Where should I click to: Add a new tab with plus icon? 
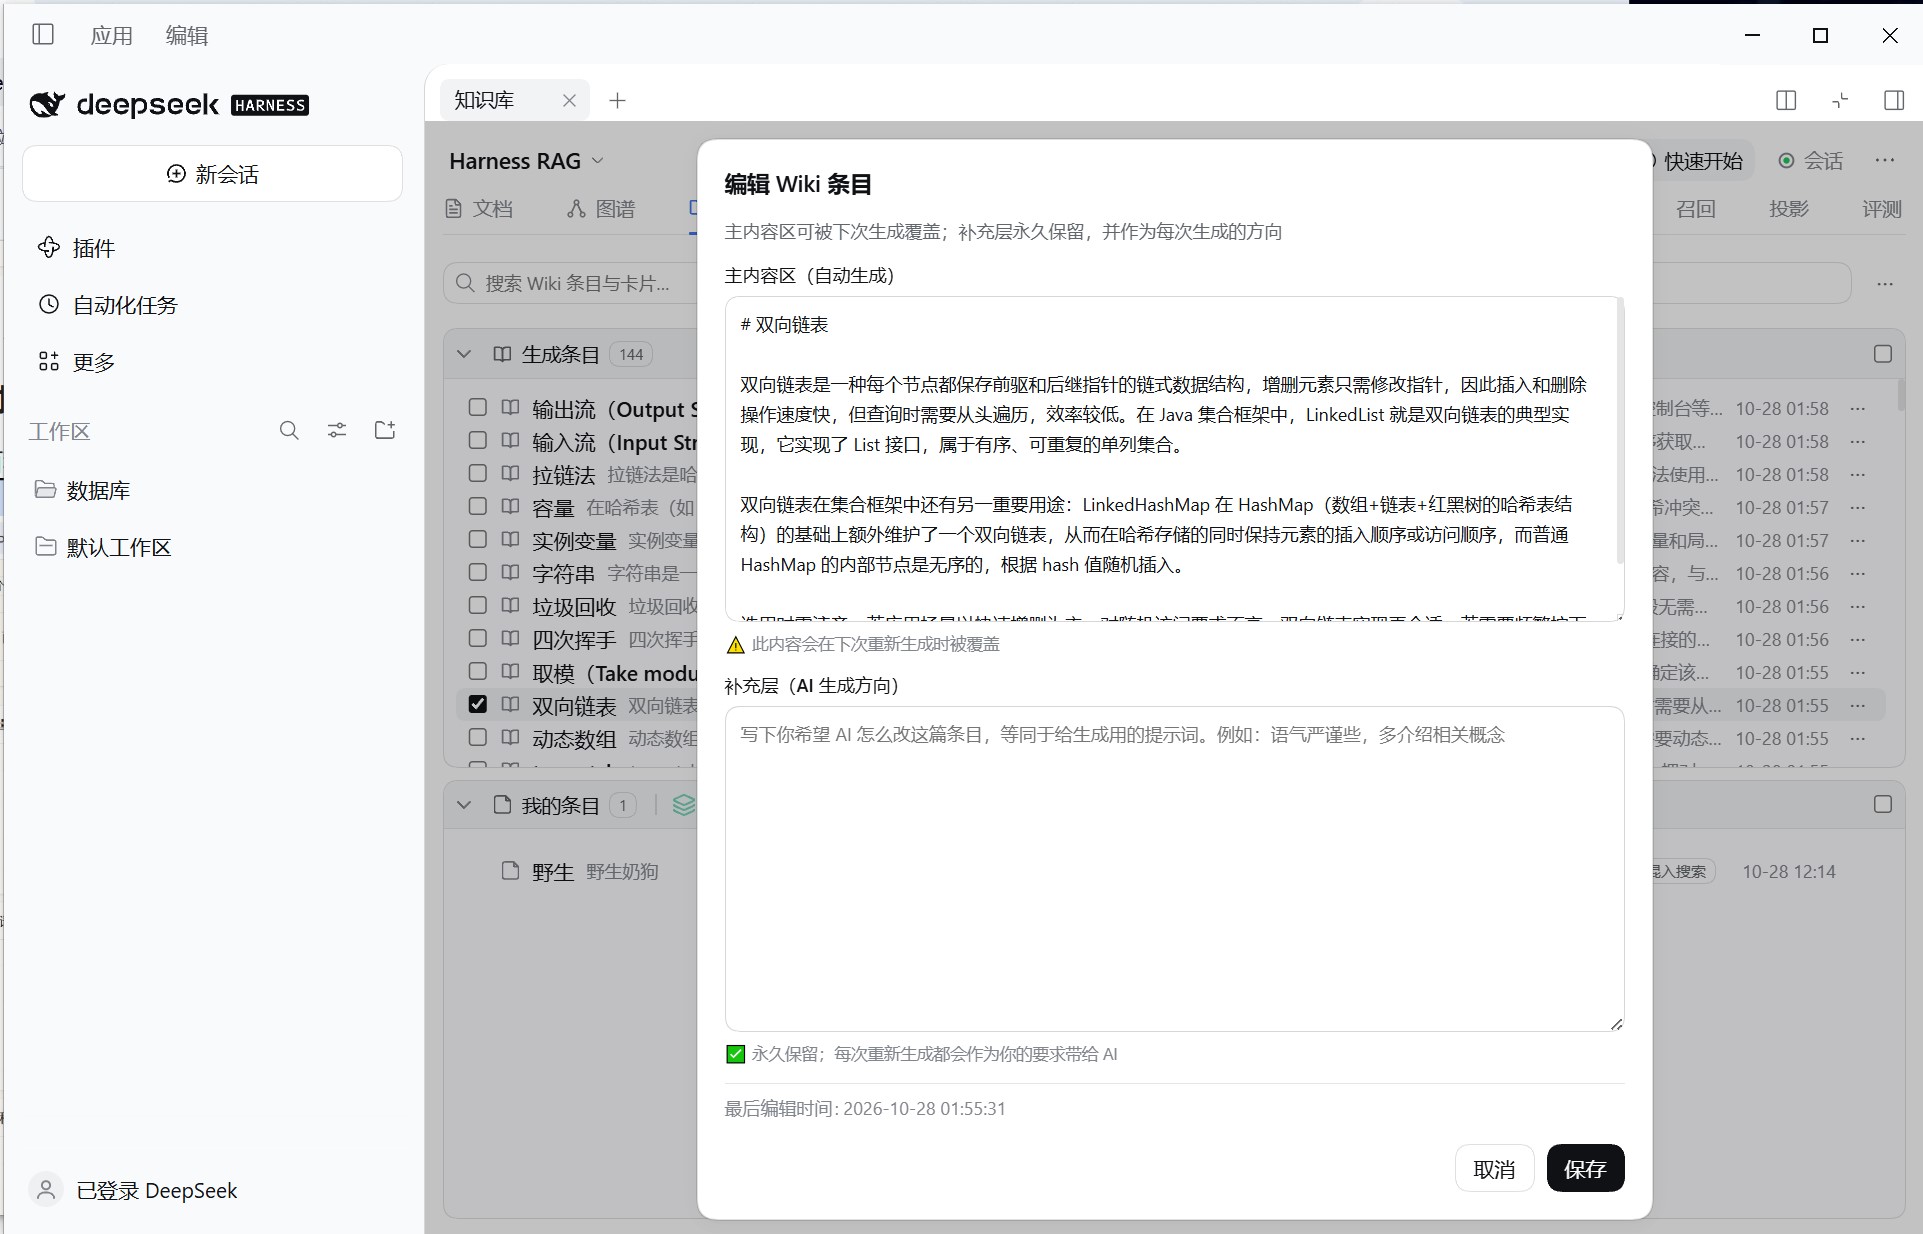point(617,100)
